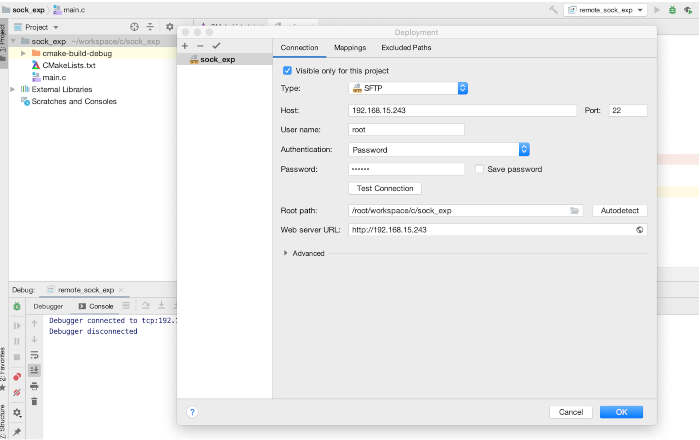This screenshot has height=440, width=700.
Task: Expand the Advanced section
Action: point(285,253)
